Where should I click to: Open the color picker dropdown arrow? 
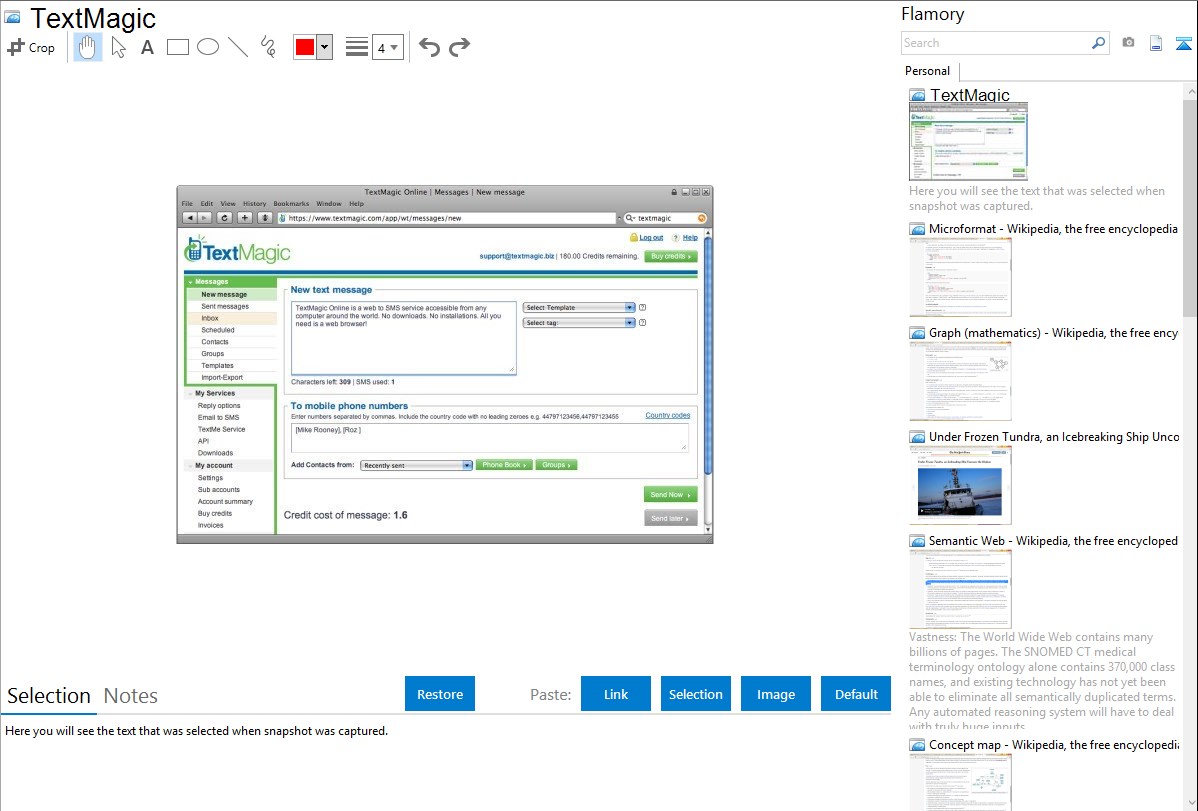click(x=325, y=47)
